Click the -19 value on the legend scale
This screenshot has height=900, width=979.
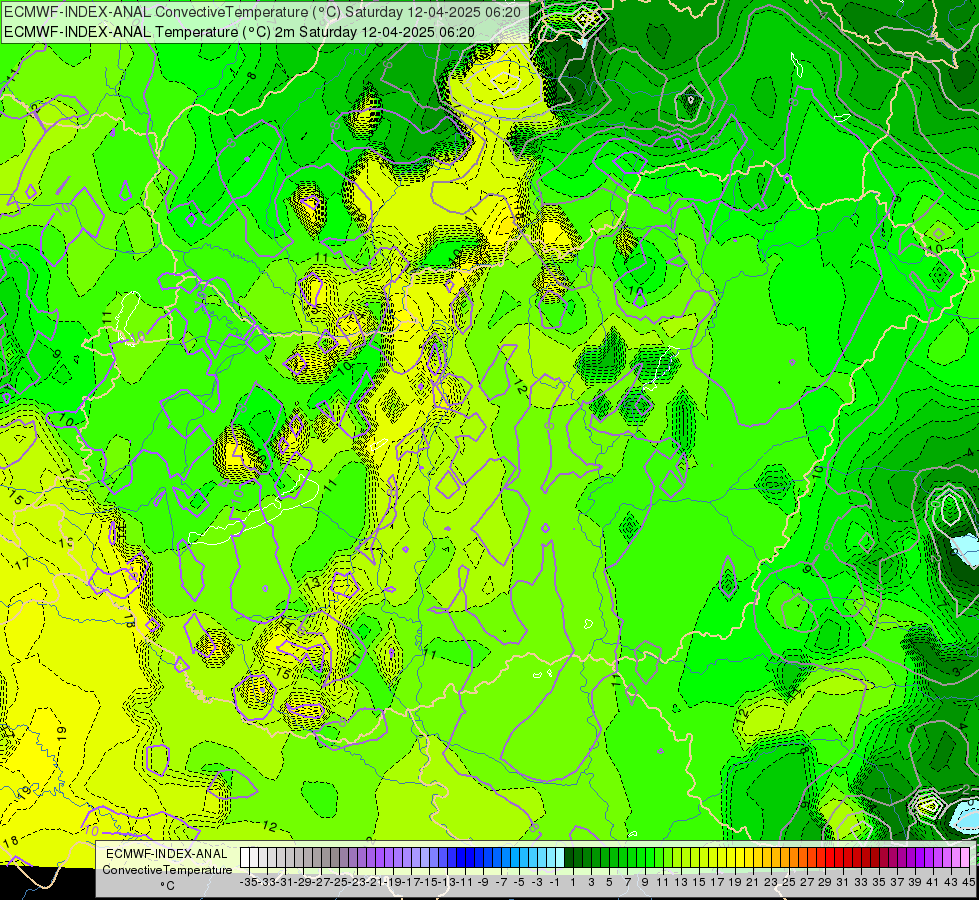[393, 882]
